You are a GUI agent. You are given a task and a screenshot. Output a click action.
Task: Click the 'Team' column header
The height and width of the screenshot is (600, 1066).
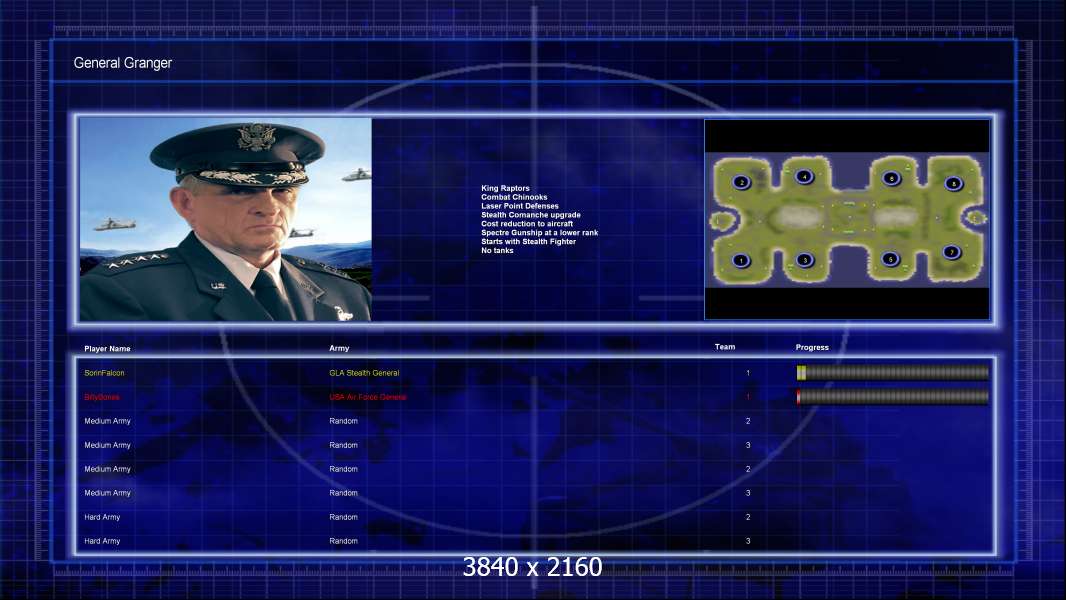[725, 347]
